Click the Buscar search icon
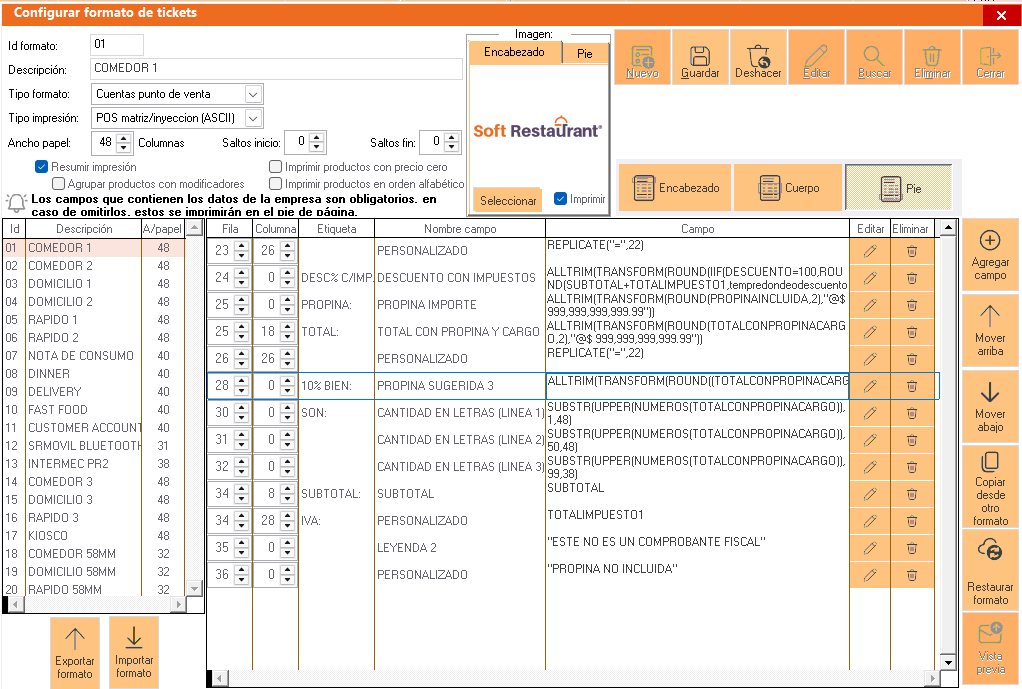 pos(874,57)
